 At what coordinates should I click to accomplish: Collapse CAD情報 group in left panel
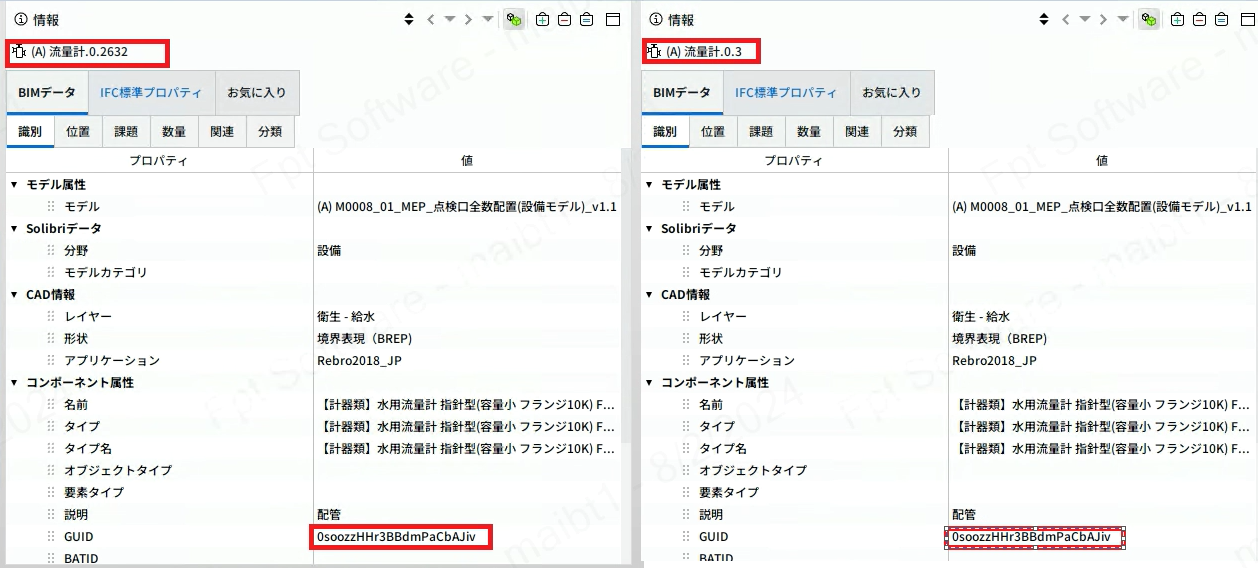pyautogui.click(x=14, y=295)
